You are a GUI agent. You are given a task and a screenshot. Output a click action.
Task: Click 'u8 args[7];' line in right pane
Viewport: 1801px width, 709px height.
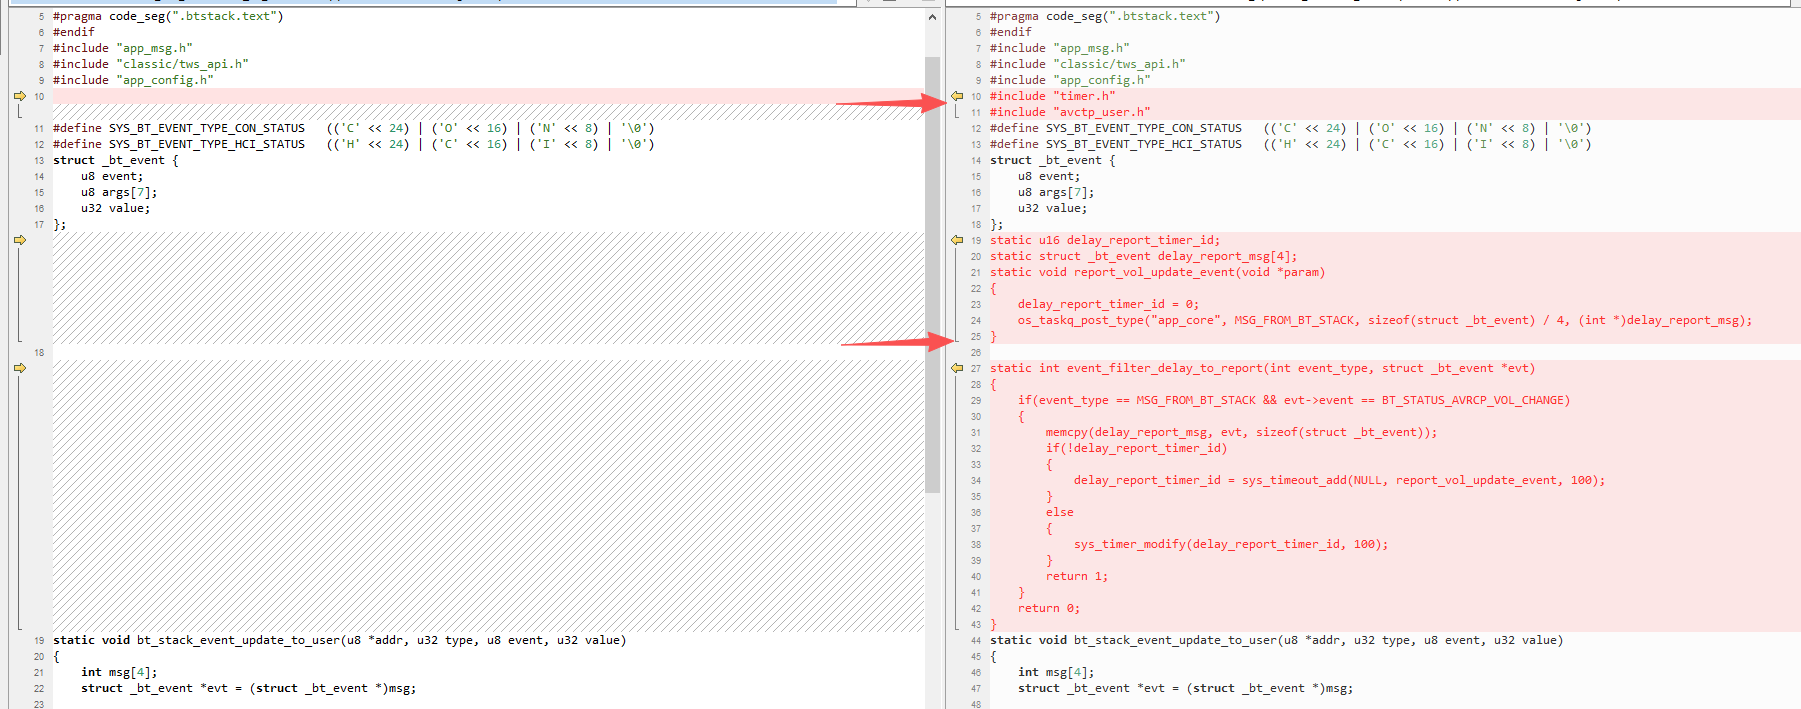[x=1056, y=192]
